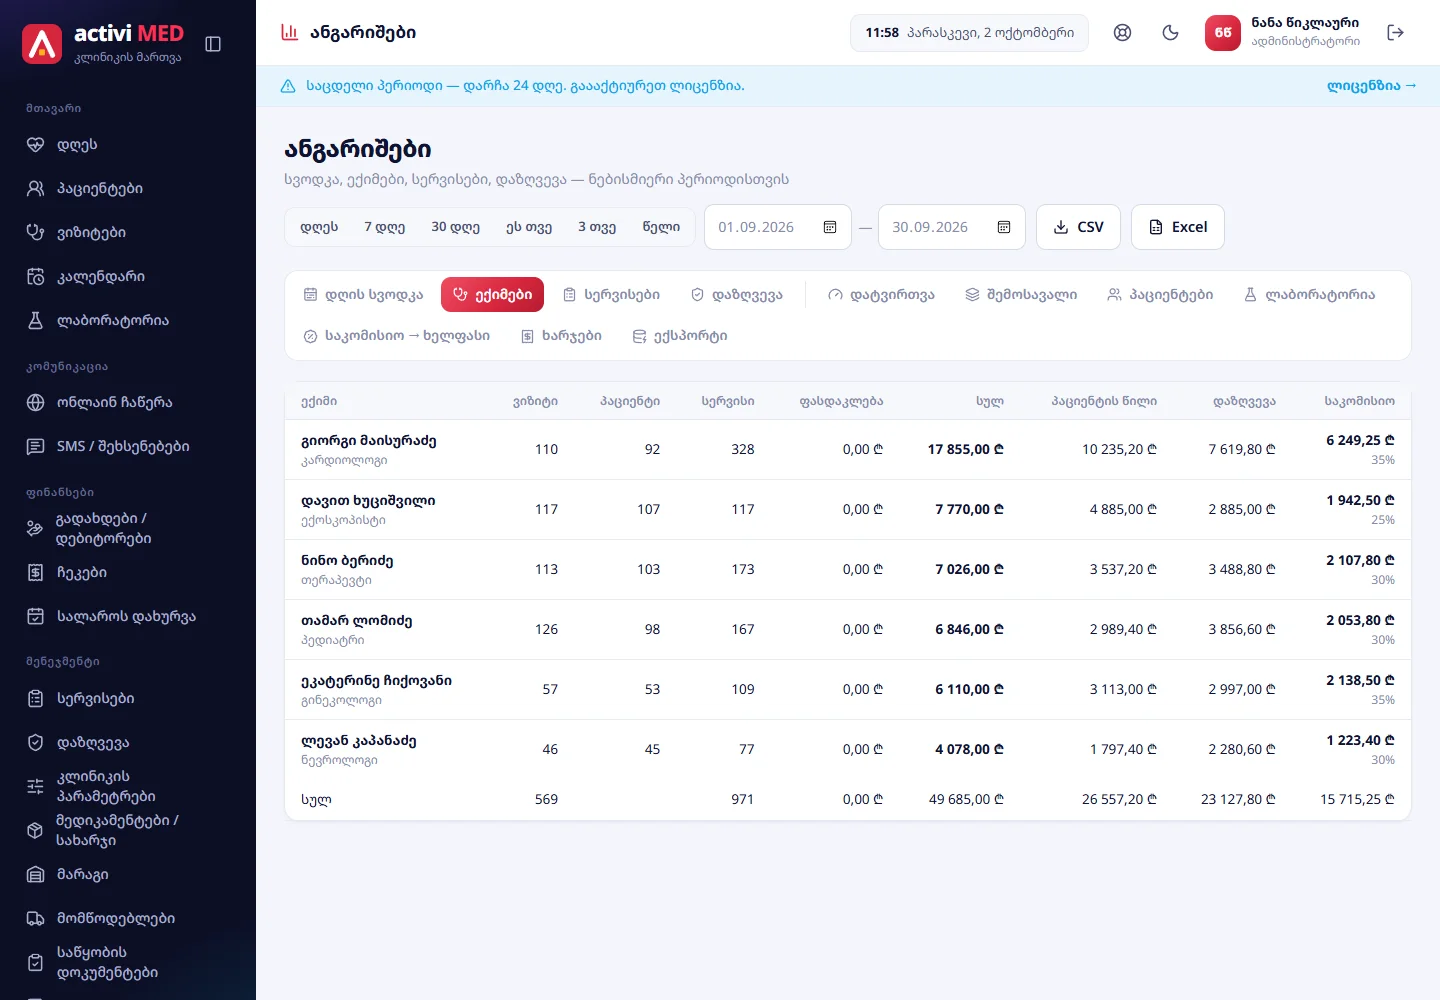Open ონლაინ ჩაწერა in the sidebar
Viewport: 1440px width, 1000px height.
coord(128,403)
